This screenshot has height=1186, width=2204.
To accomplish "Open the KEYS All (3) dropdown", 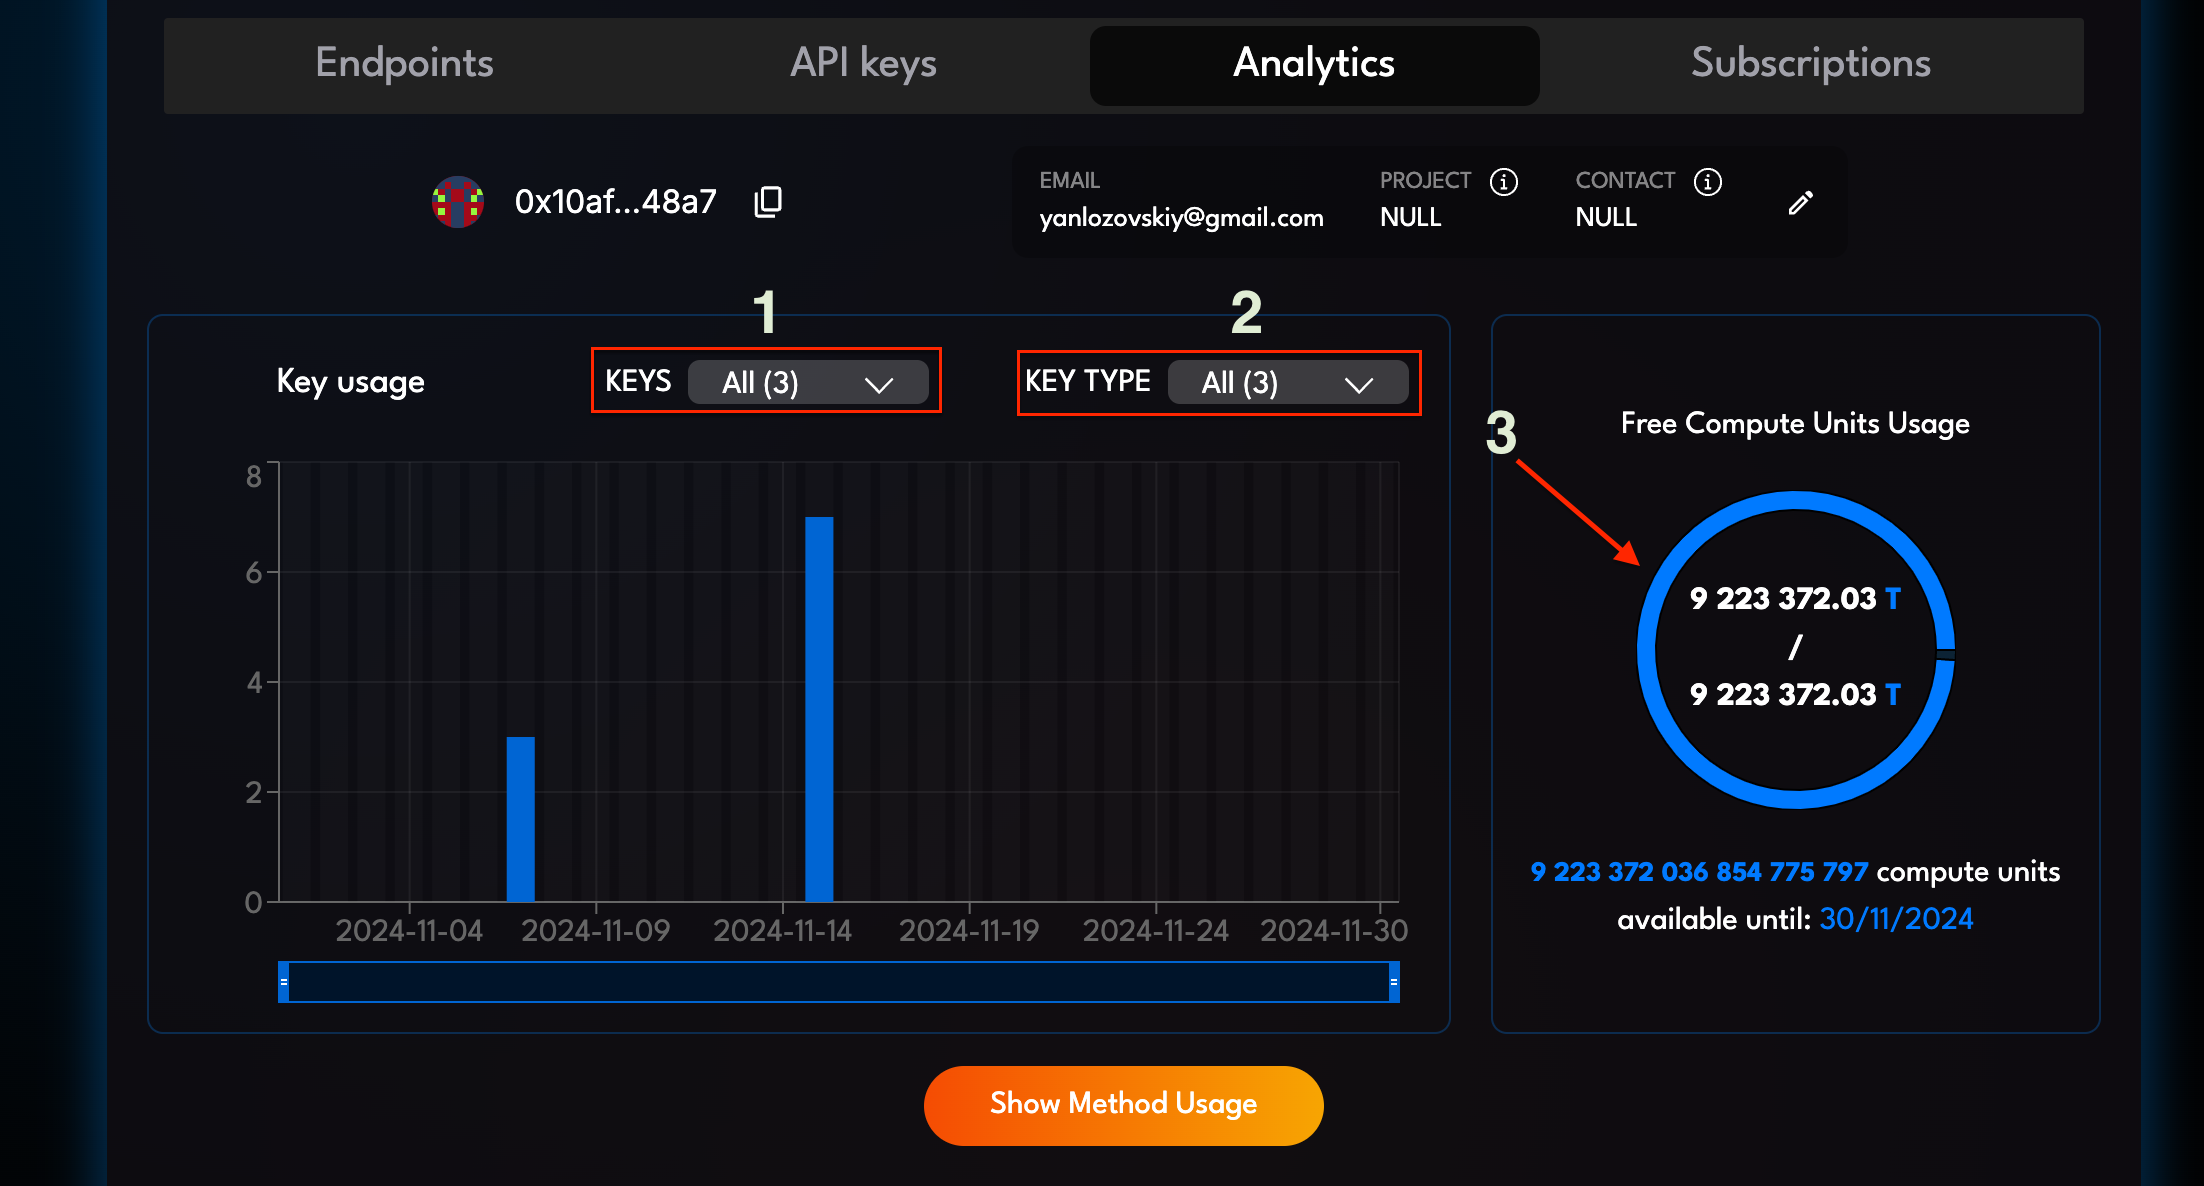I will point(806,383).
